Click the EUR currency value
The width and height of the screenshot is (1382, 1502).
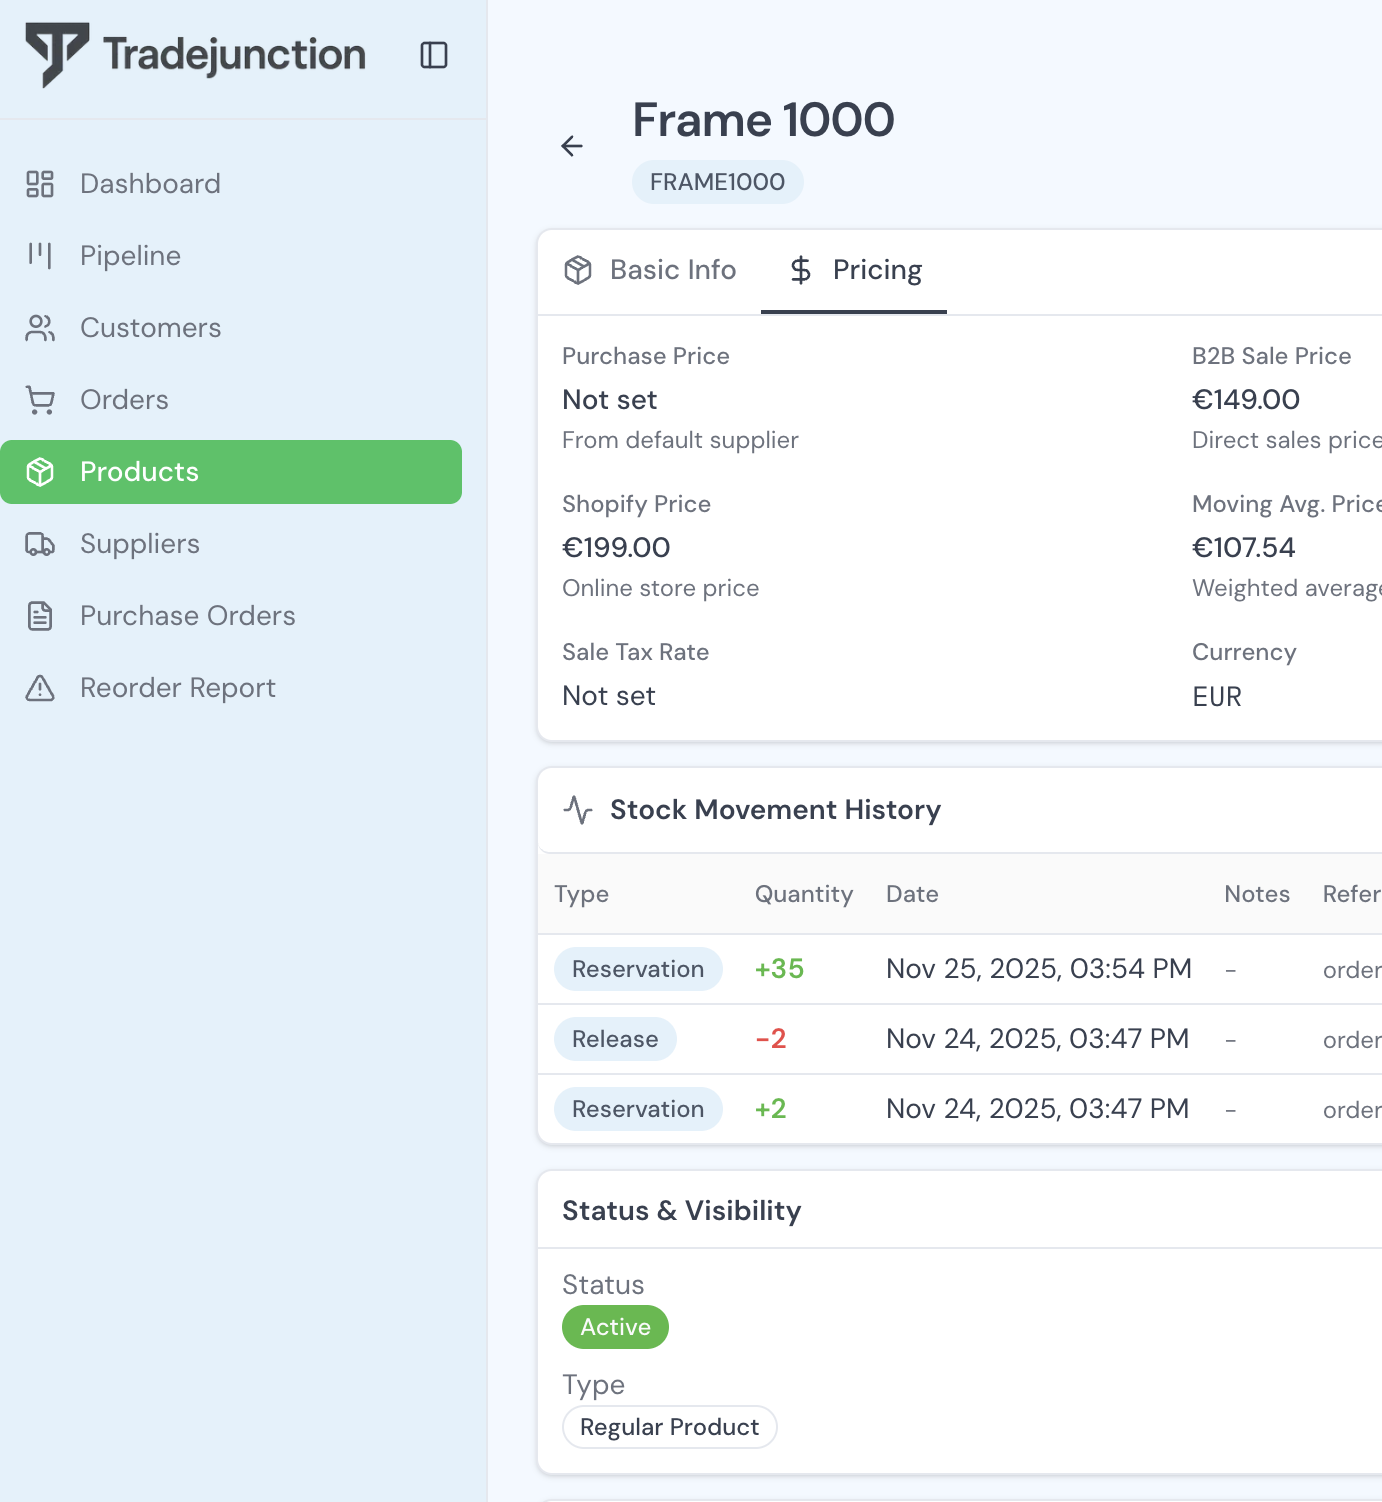click(x=1217, y=696)
